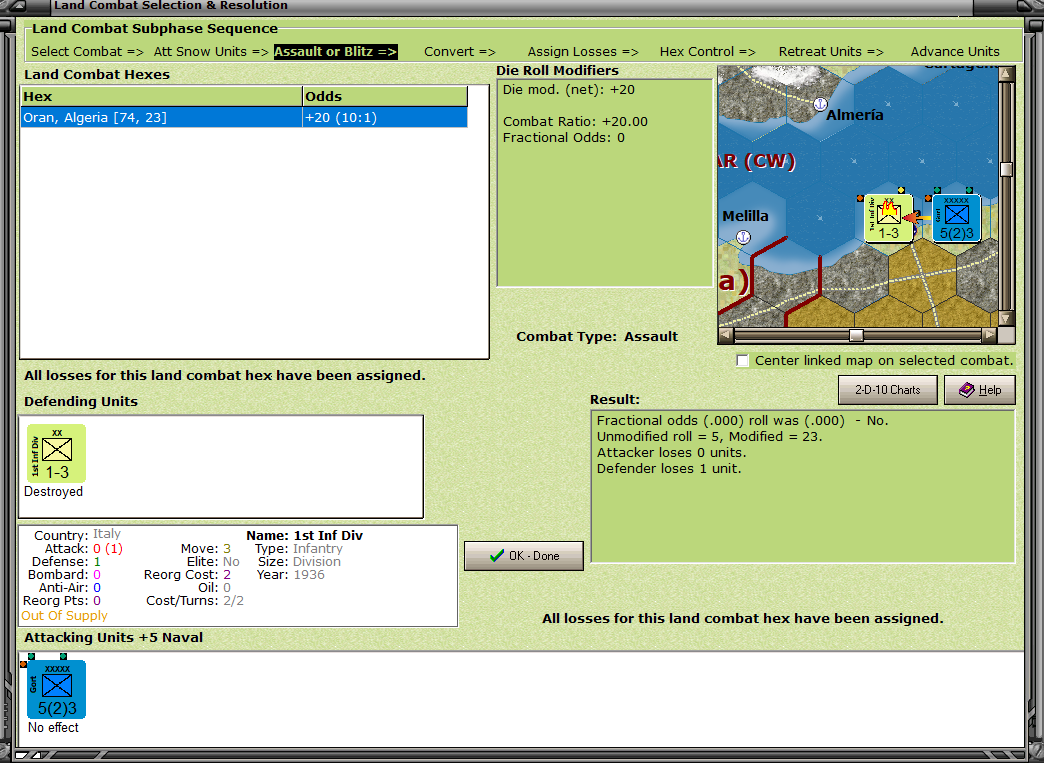
Task: Click the map horizontal scrollbar thumb
Action: tap(856, 335)
